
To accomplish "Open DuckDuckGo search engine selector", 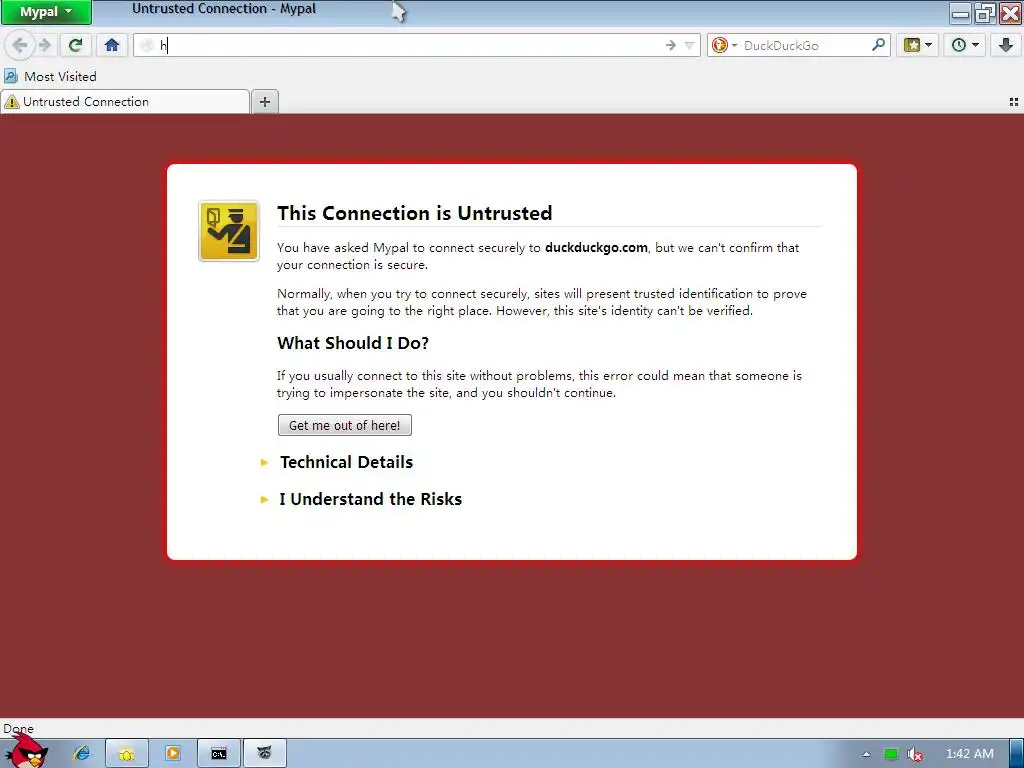I will tap(724, 45).
